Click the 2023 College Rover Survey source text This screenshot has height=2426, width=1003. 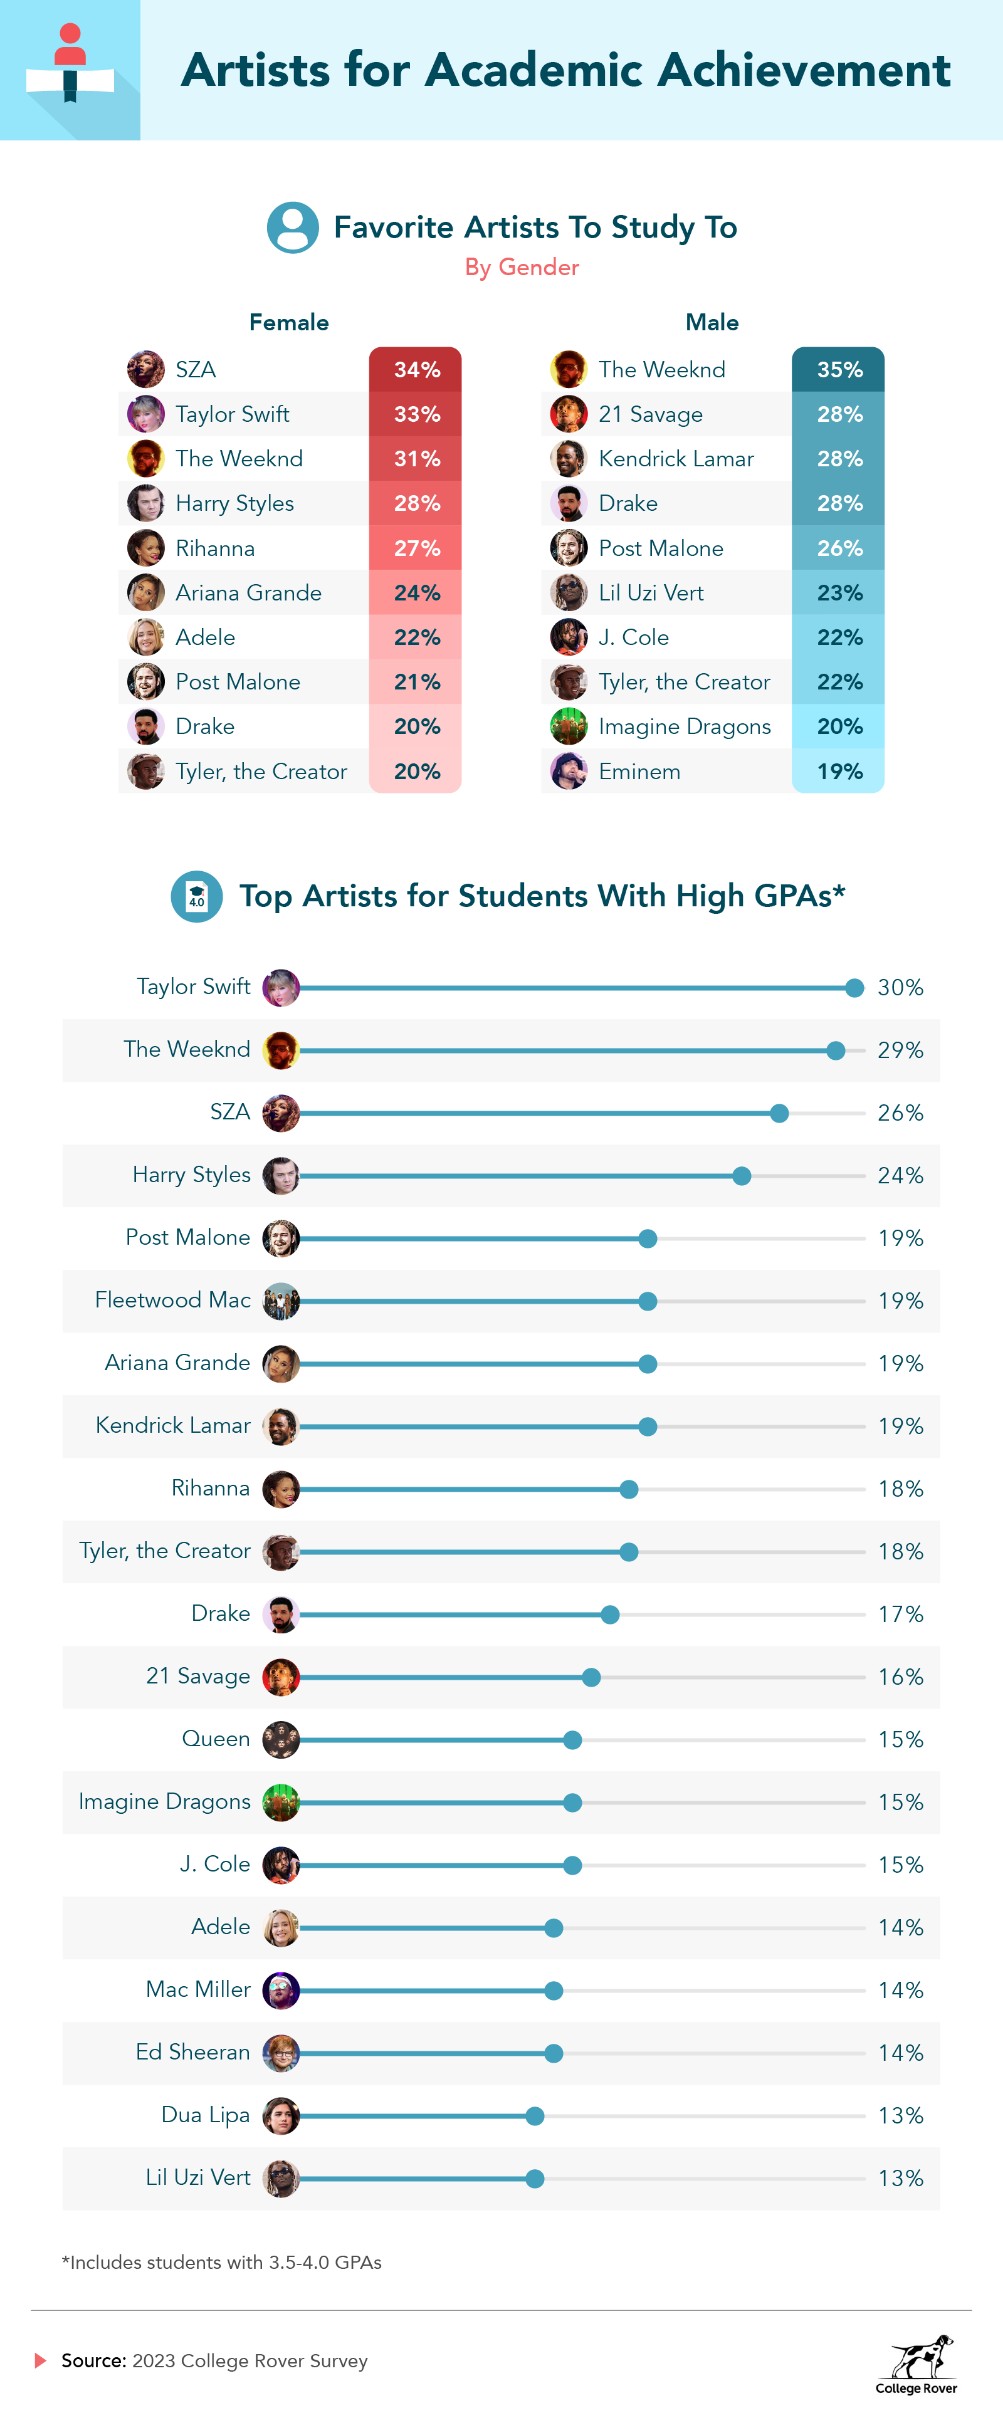(250, 2361)
